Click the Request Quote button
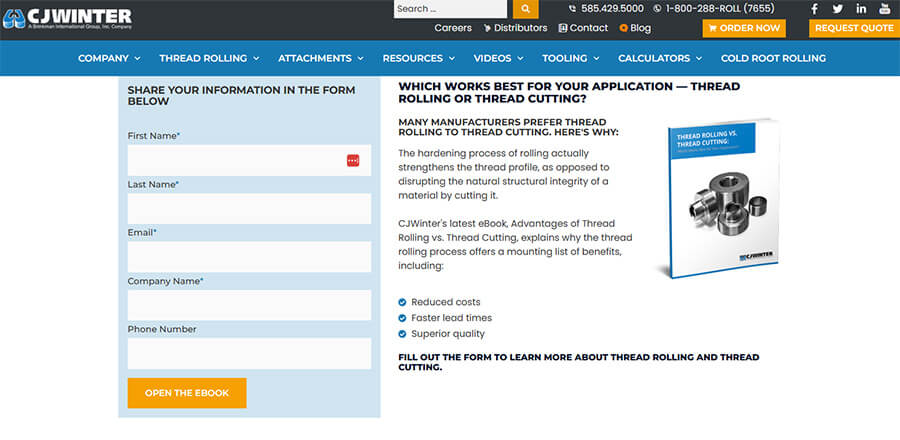Viewport: 900px width, 440px height. (854, 28)
